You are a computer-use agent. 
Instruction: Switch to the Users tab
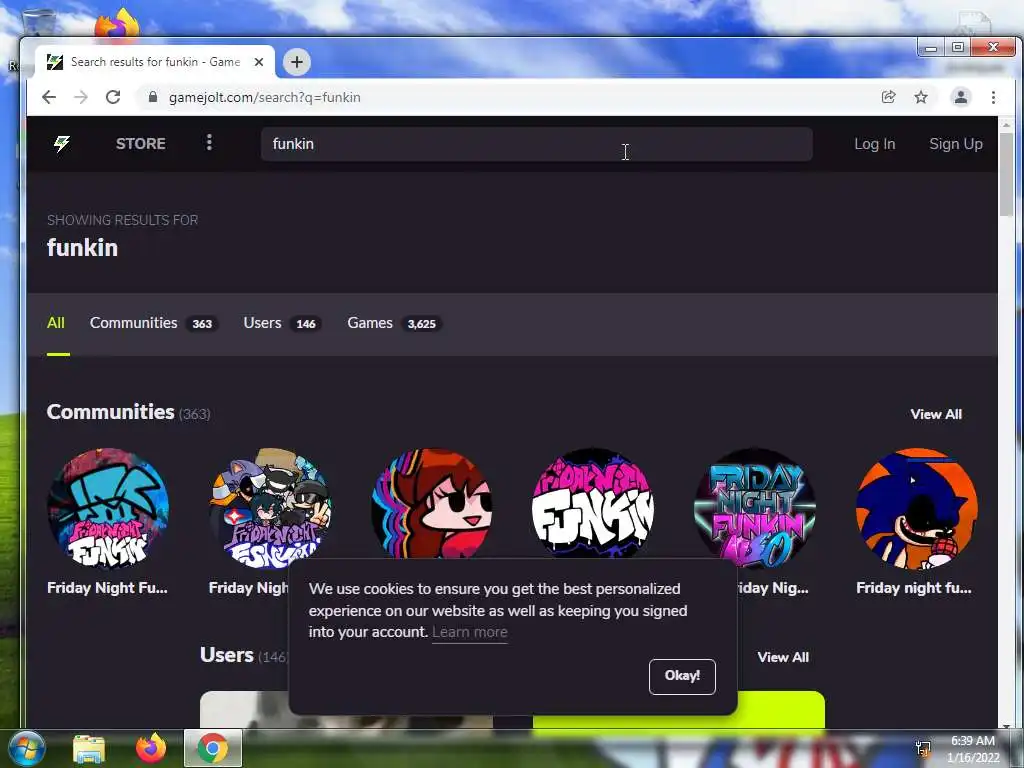[282, 323]
